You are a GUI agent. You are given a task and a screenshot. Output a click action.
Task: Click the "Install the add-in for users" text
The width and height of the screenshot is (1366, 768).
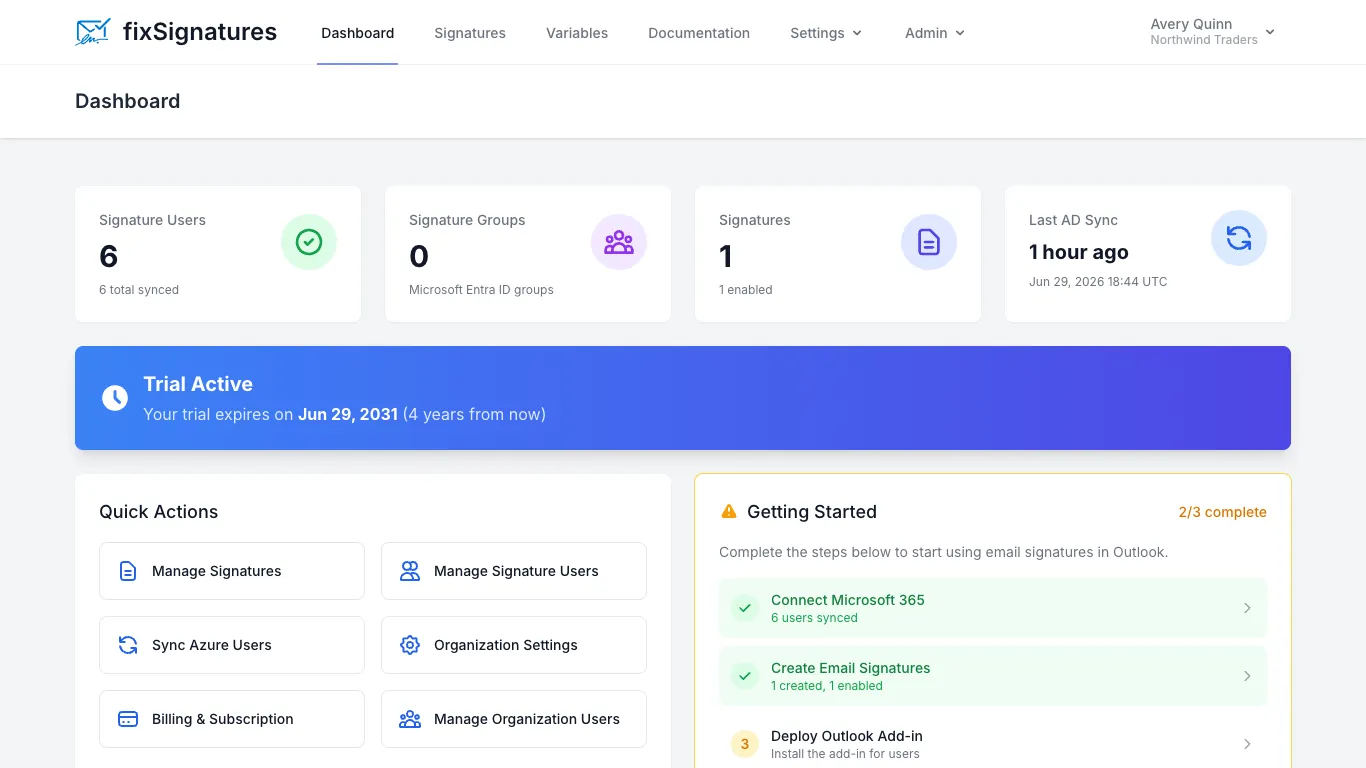(x=845, y=754)
